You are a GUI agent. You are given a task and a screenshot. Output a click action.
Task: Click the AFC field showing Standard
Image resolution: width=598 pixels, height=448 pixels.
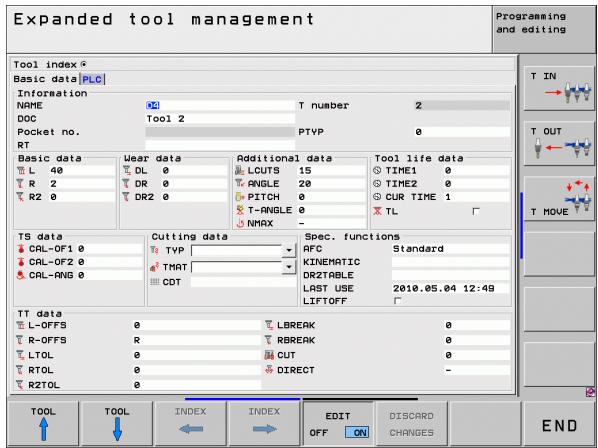450,249
